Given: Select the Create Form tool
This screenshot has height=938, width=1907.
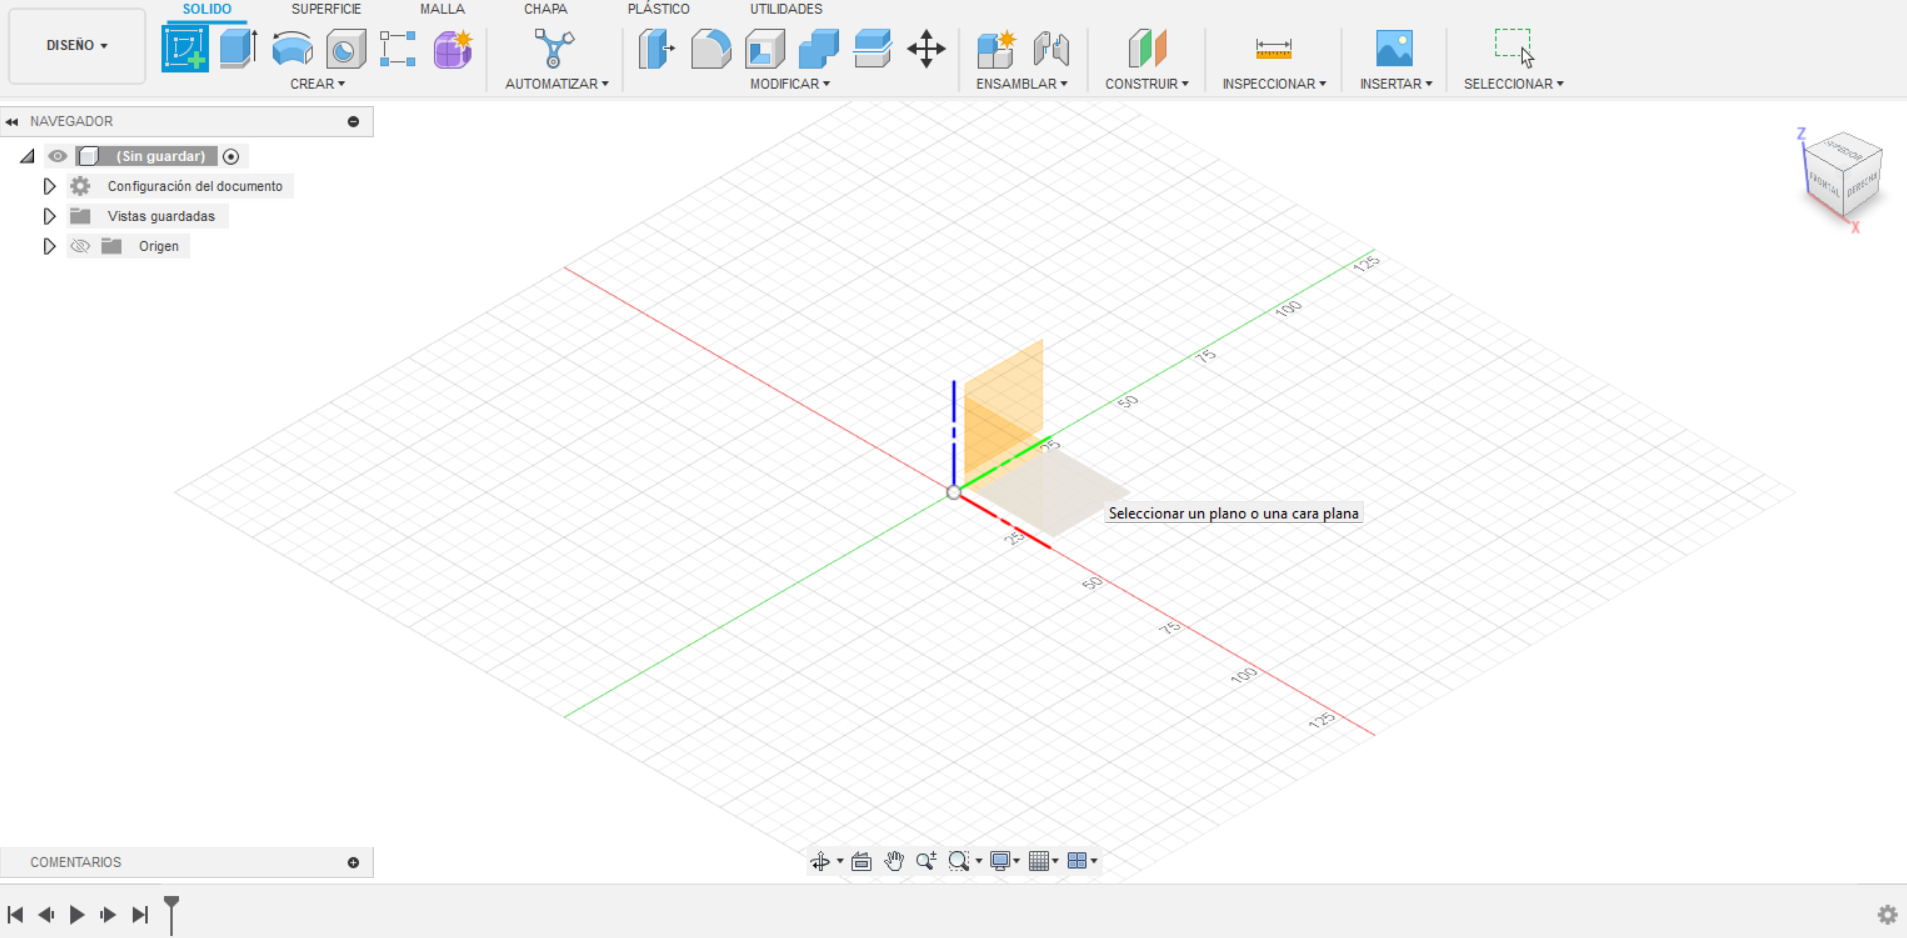Looking at the screenshot, I should (x=452, y=48).
